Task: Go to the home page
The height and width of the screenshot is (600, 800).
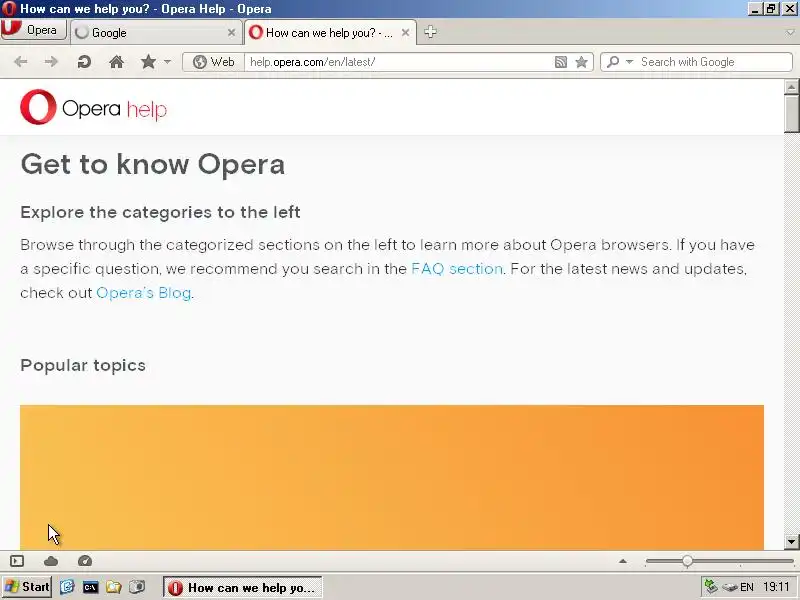Action: [116, 62]
